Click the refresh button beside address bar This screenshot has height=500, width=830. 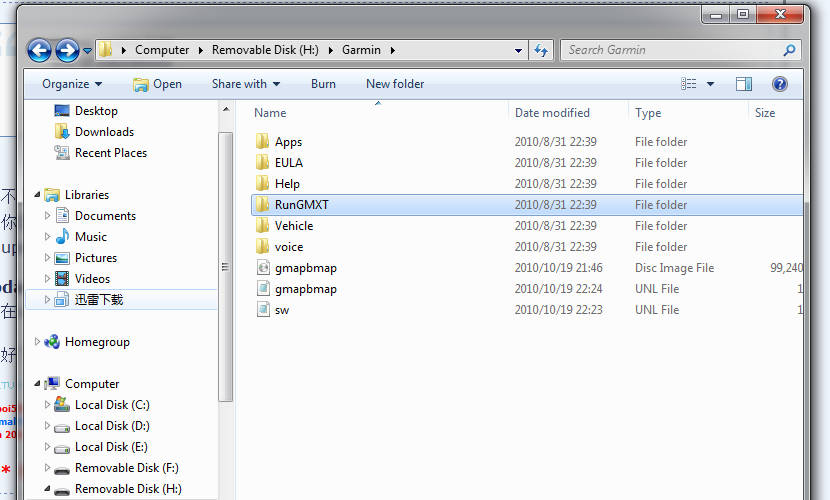tap(541, 50)
